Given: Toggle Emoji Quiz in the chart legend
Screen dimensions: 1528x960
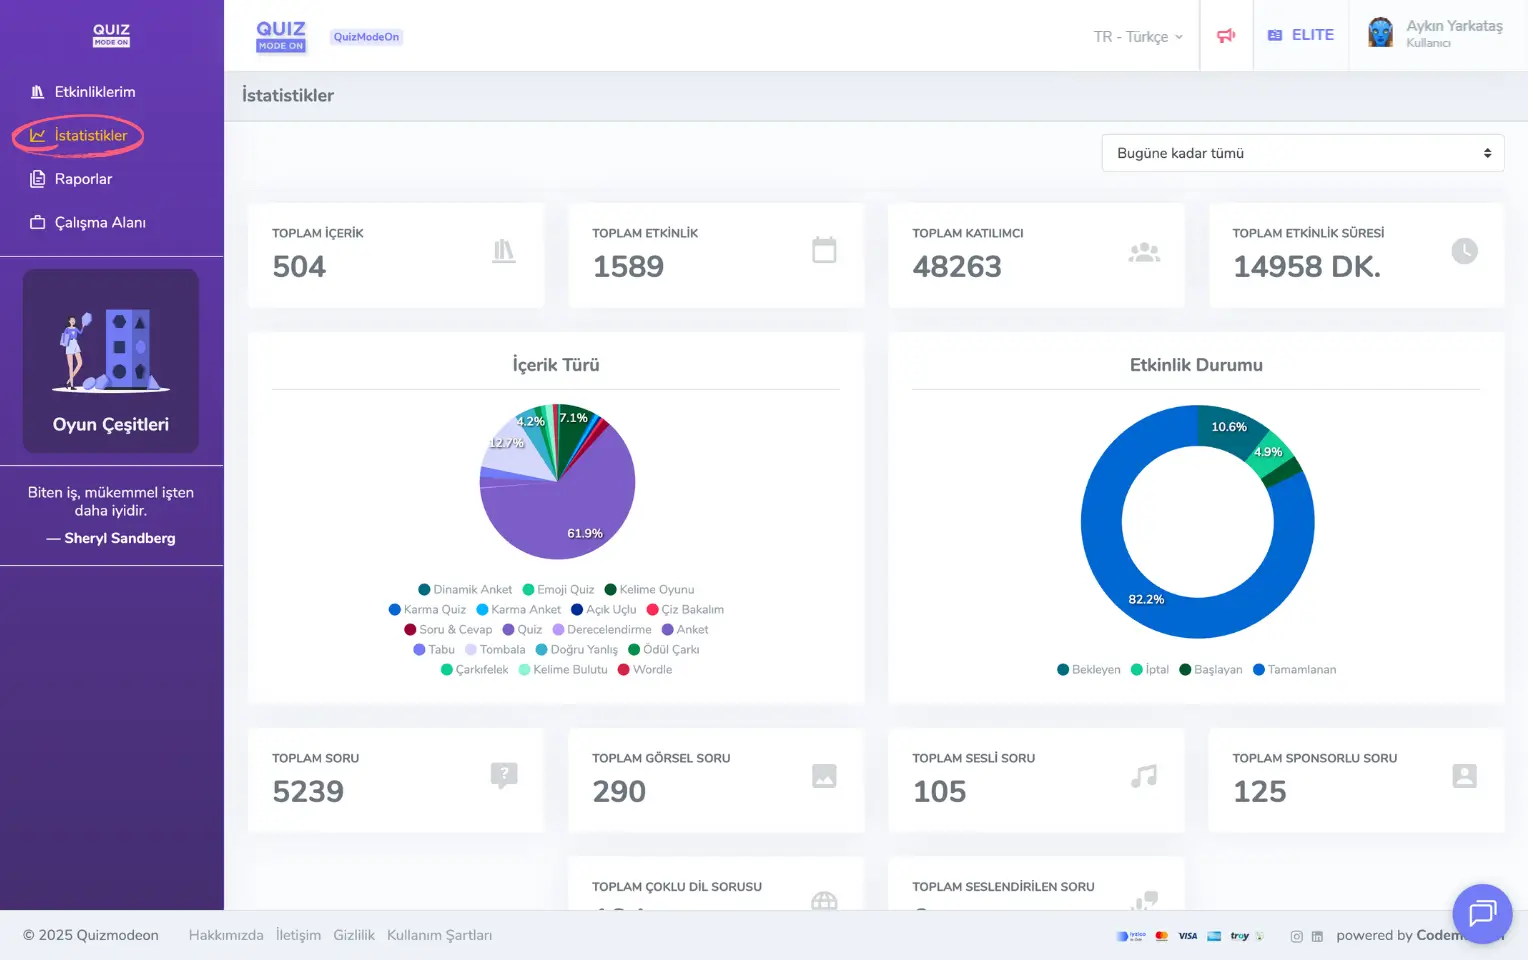Looking at the screenshot, I should tap(558, 589).
